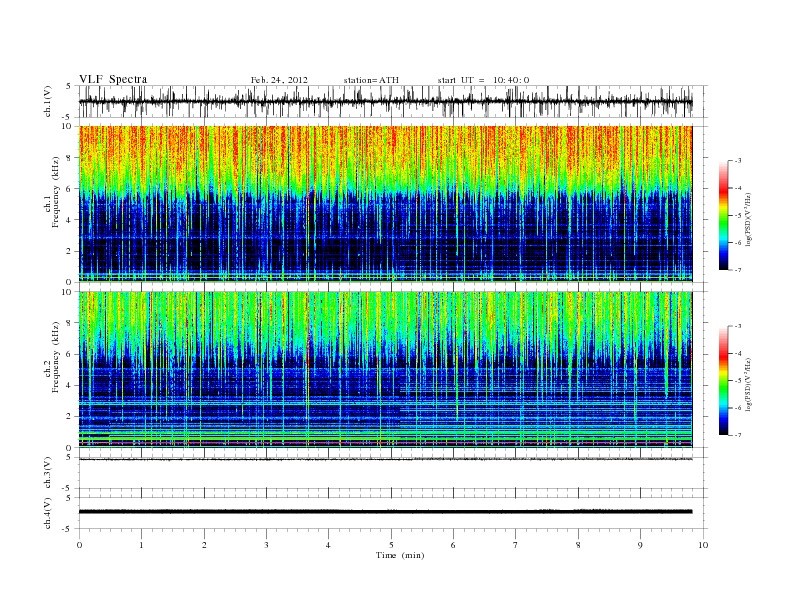
Task: Click the 2 kHz tick label on ch.1 spectrogram
Action: [70, 251]
